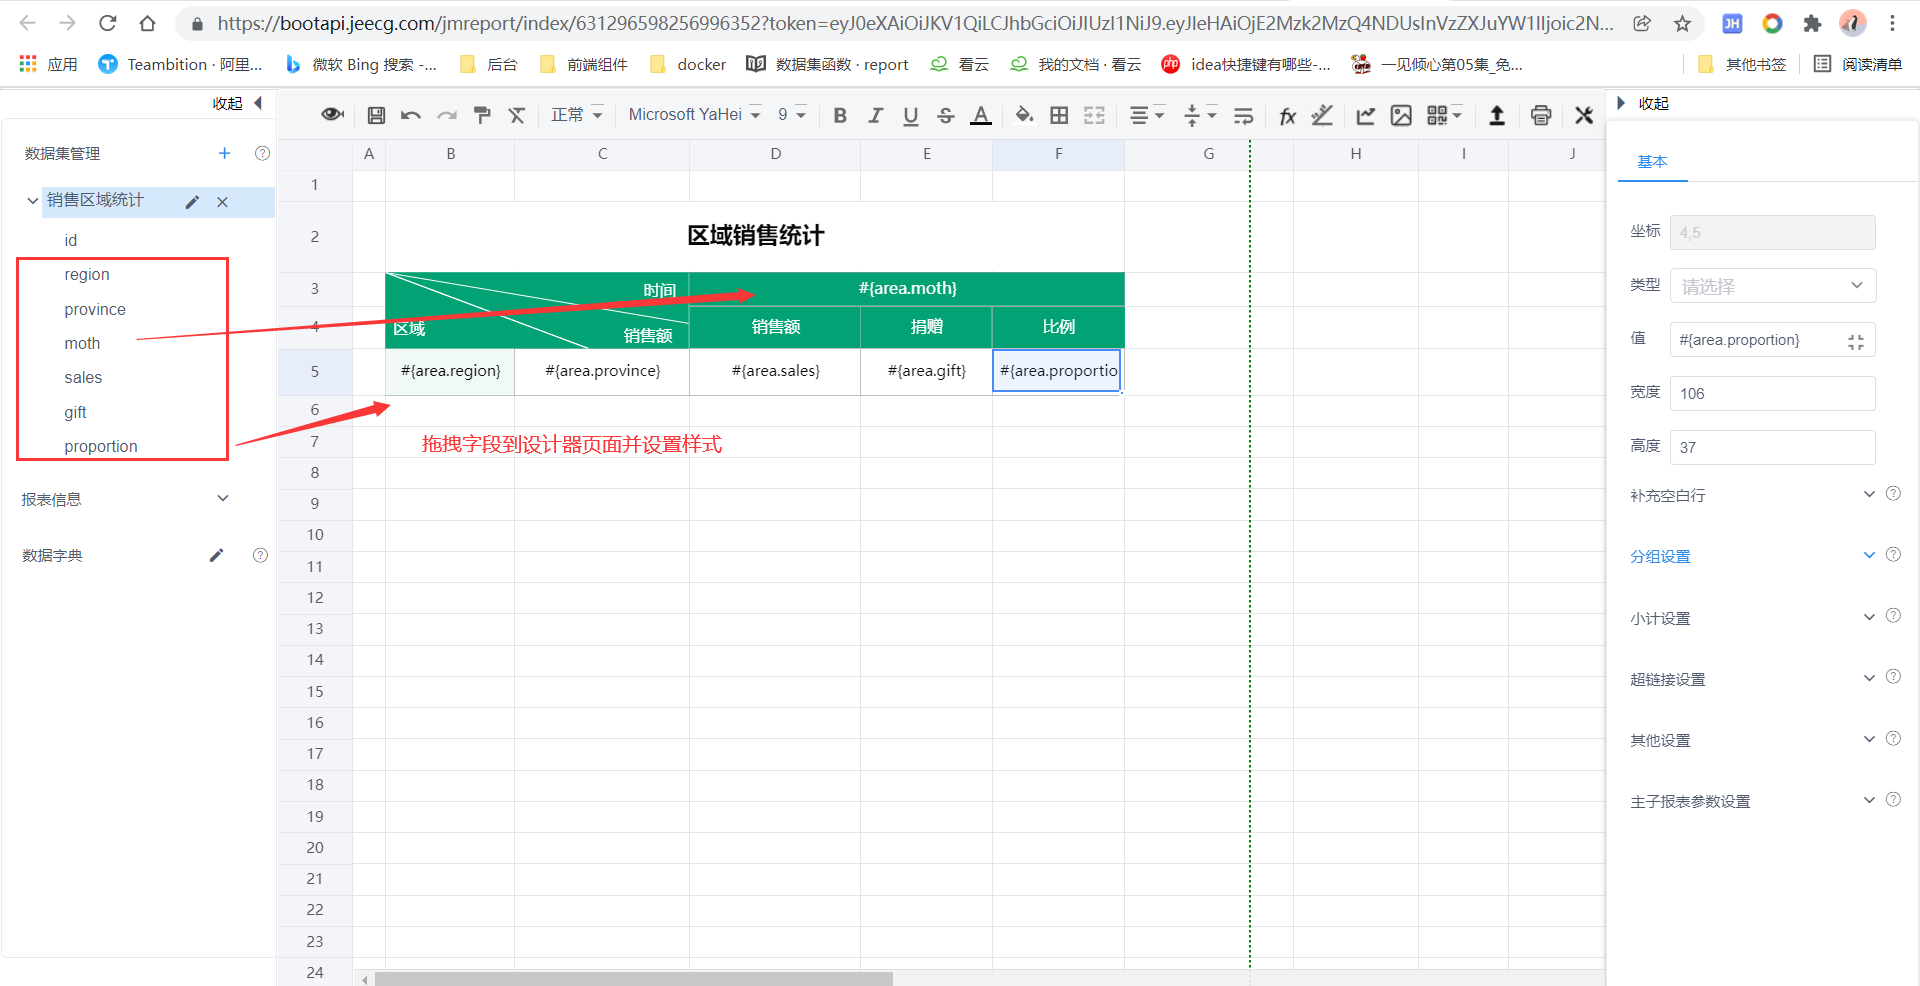Open the print settings icon

tap(1541, 115)
